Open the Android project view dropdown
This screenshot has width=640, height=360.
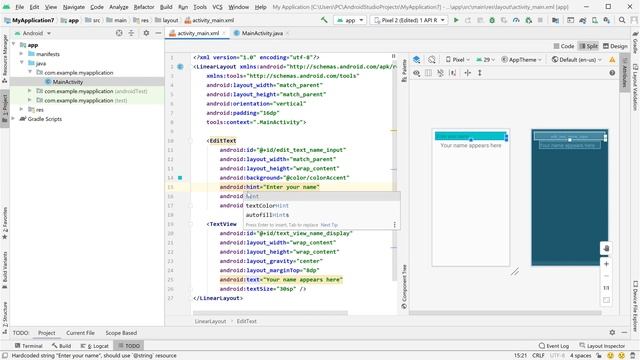point(33,33)
